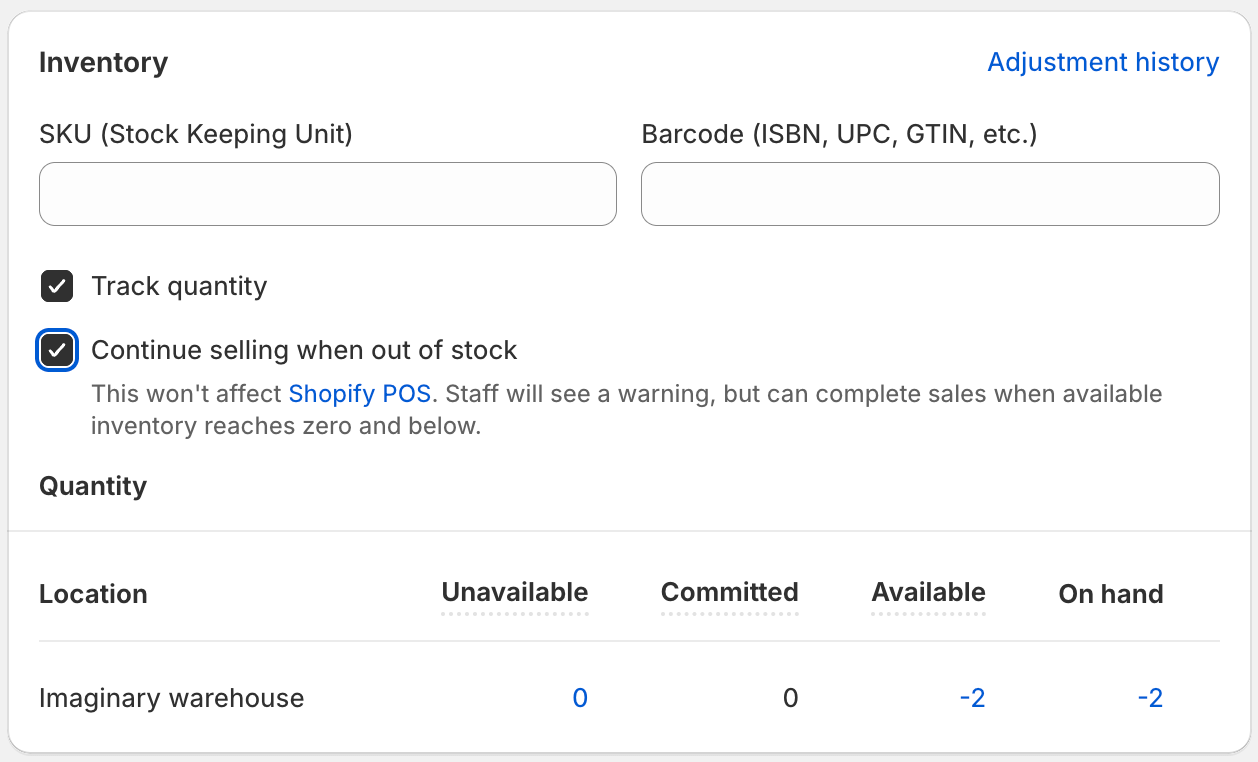1258x762 pixels.
Task: Edit the Available quantity value -2
Action: pyautogui.click(x=972, y=698)
